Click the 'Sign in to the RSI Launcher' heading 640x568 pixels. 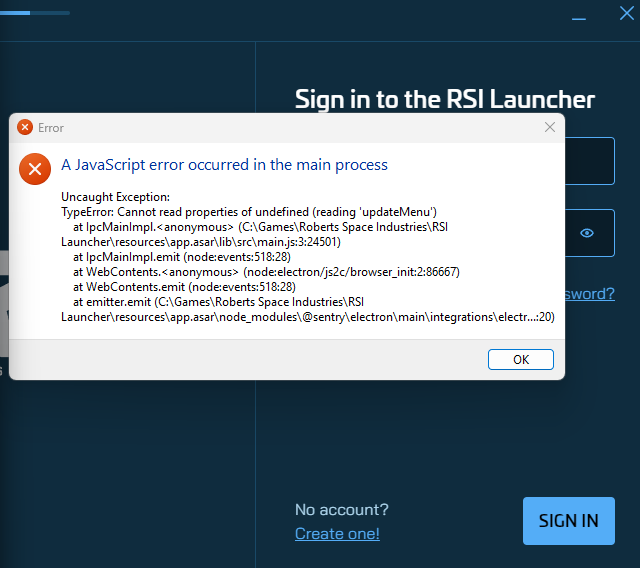pos(445,100)
